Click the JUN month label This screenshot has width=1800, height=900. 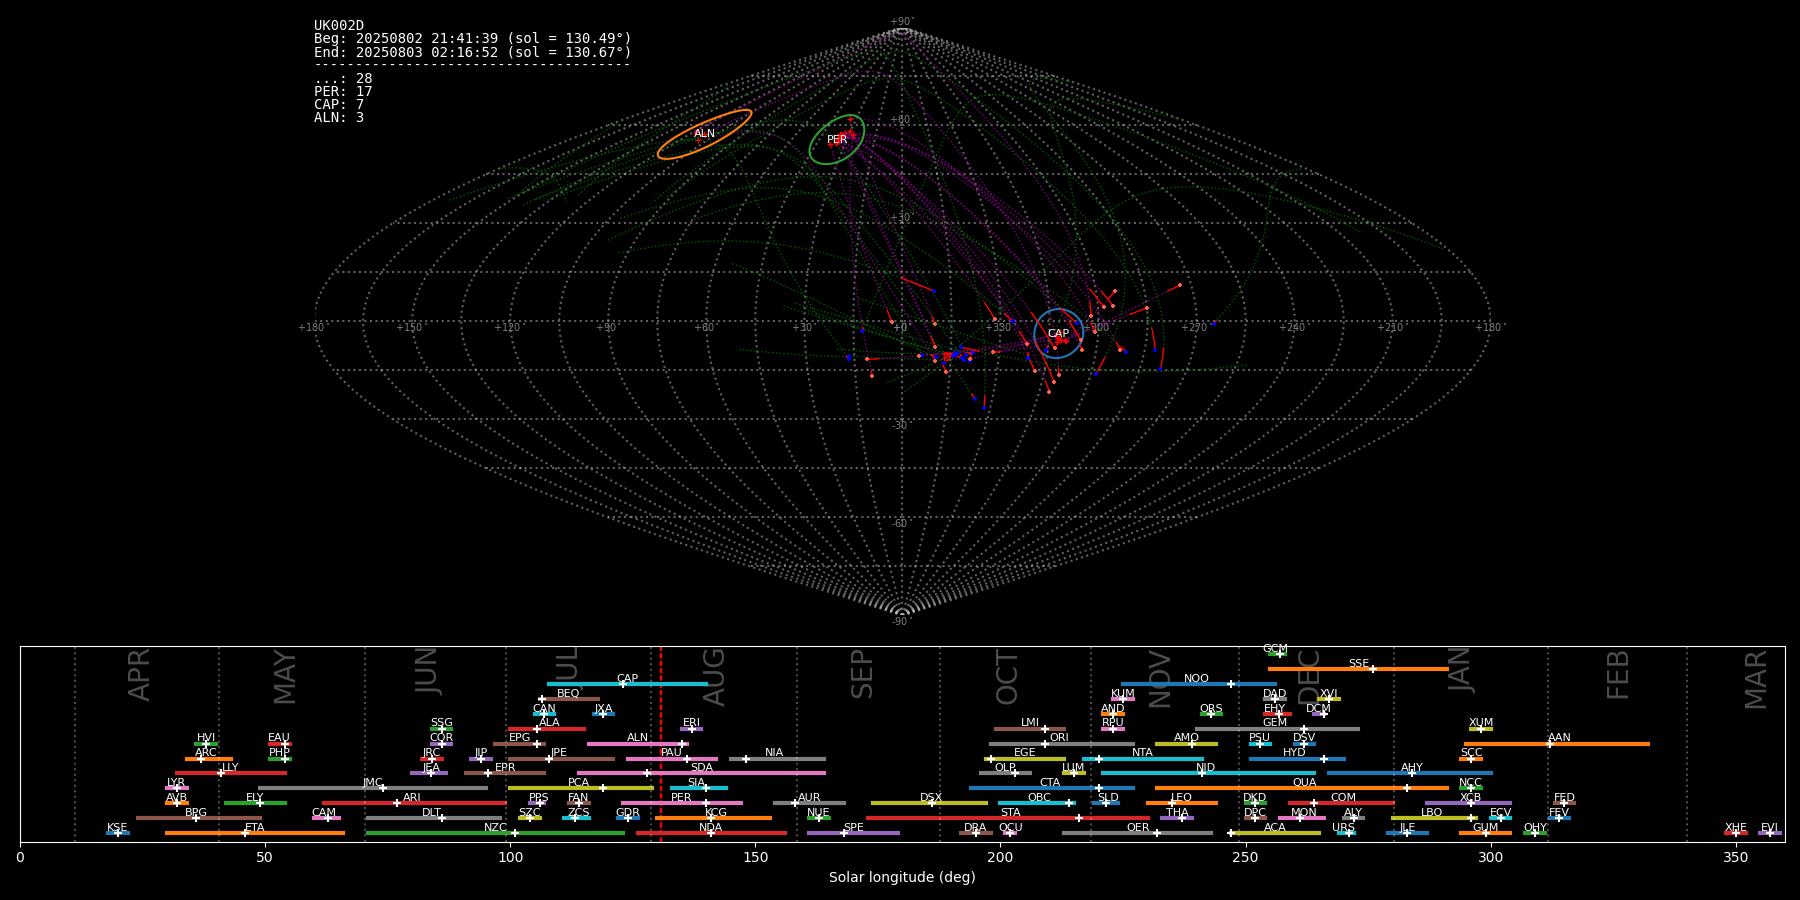tap(427, 671)
